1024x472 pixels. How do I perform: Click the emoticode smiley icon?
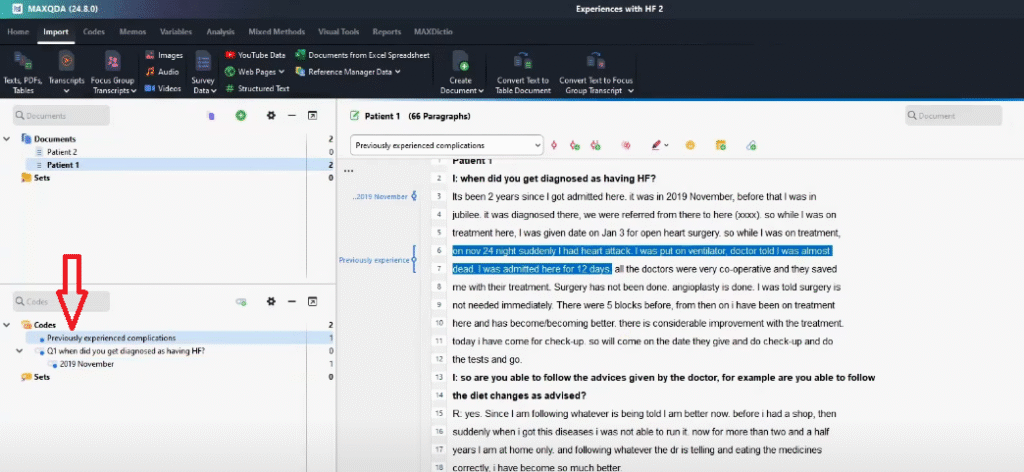click(x=690, y=145)
